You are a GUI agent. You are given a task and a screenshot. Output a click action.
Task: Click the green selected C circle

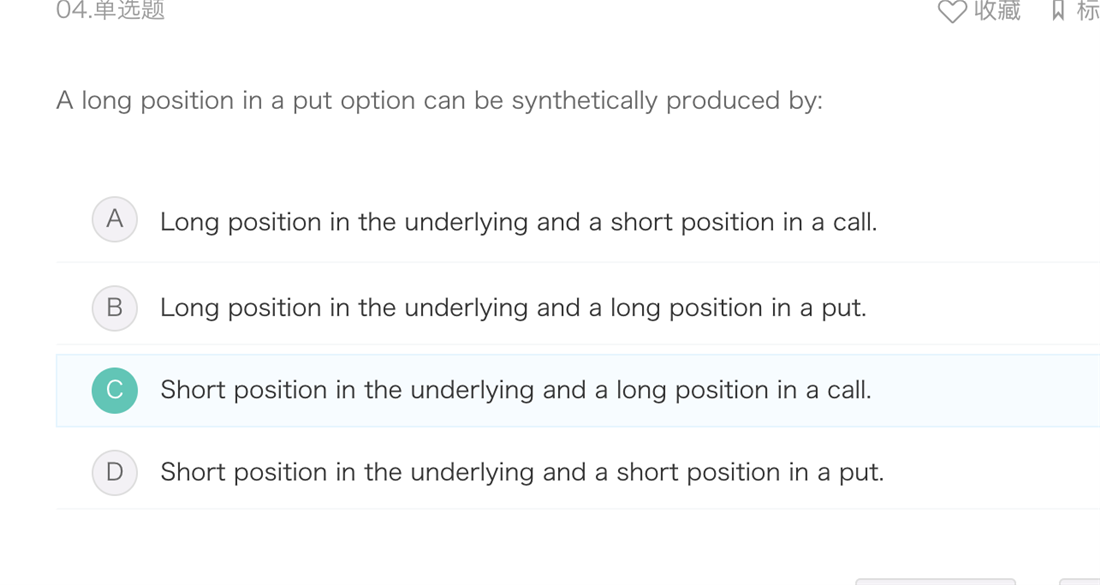(x=114, y=390)
